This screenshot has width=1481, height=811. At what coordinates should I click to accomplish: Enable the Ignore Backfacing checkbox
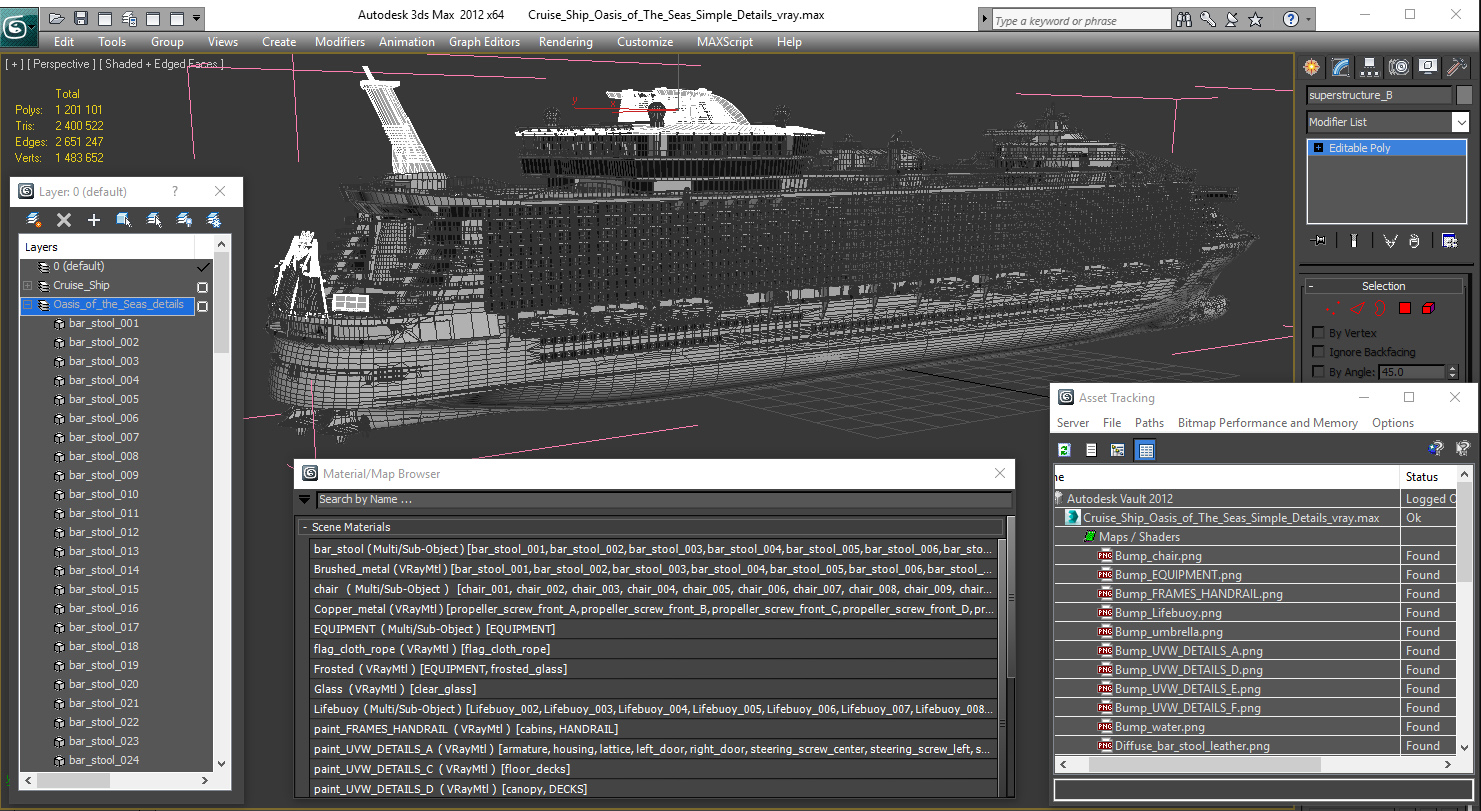[x=1318, y=352]
